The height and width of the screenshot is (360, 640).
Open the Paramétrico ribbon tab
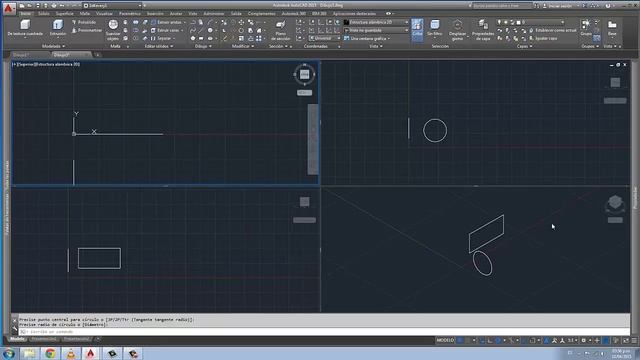tap(129, 13)
